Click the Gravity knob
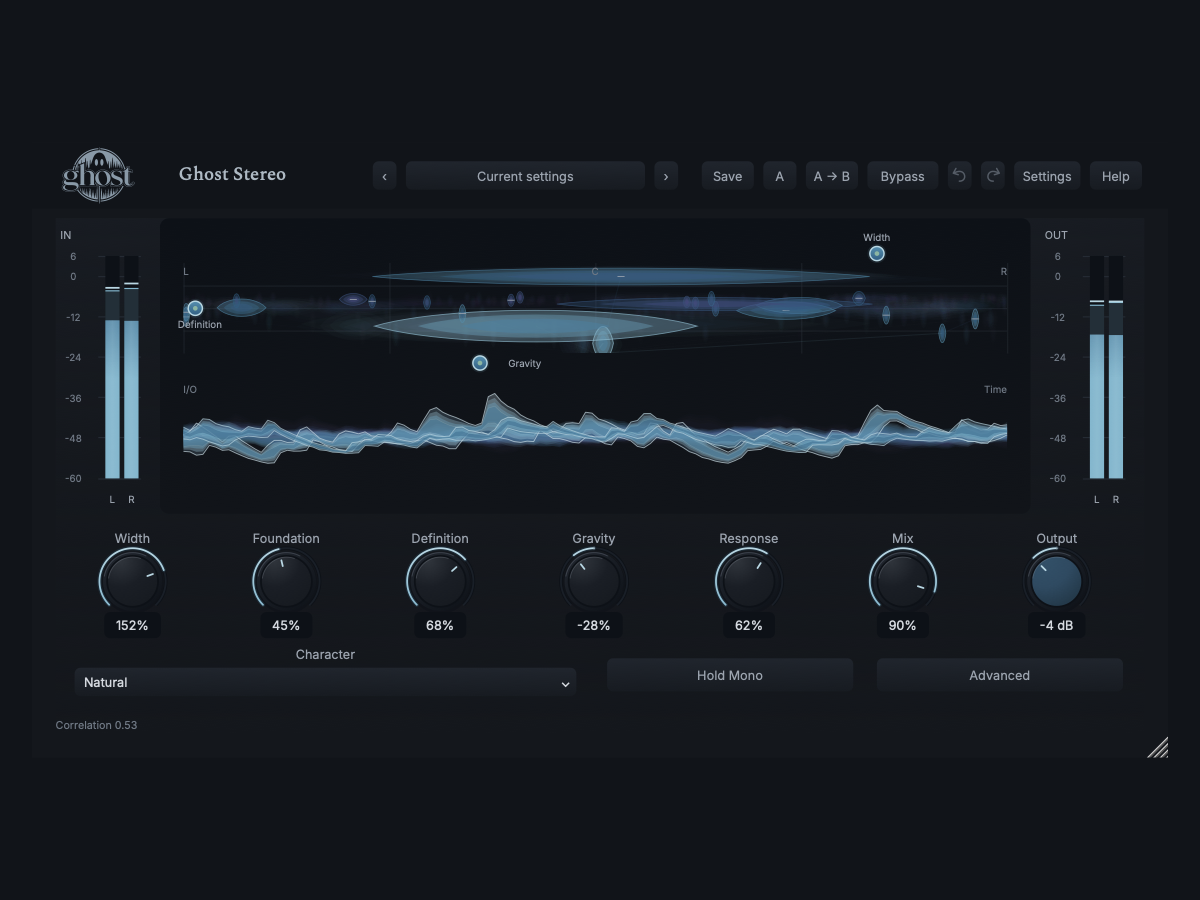 (x=594, y=581)
